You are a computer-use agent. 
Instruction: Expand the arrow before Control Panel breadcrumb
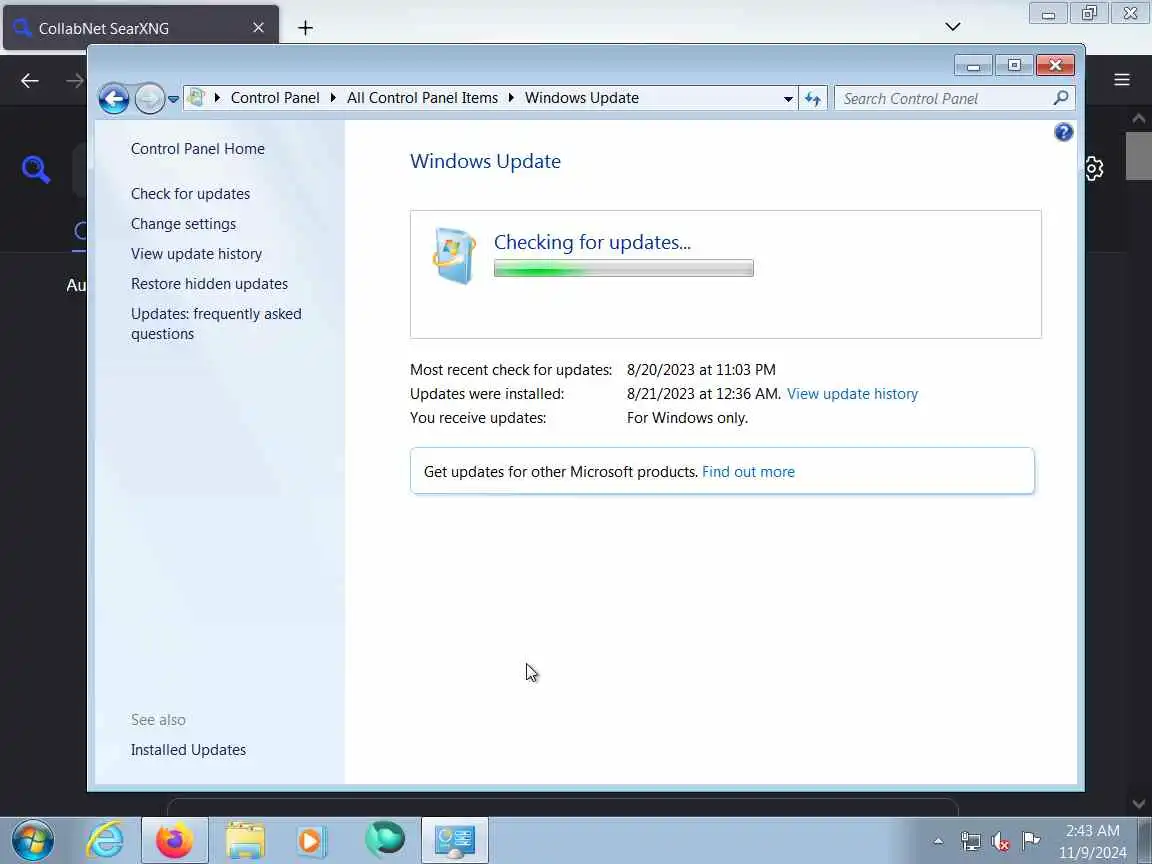[217, 98]
